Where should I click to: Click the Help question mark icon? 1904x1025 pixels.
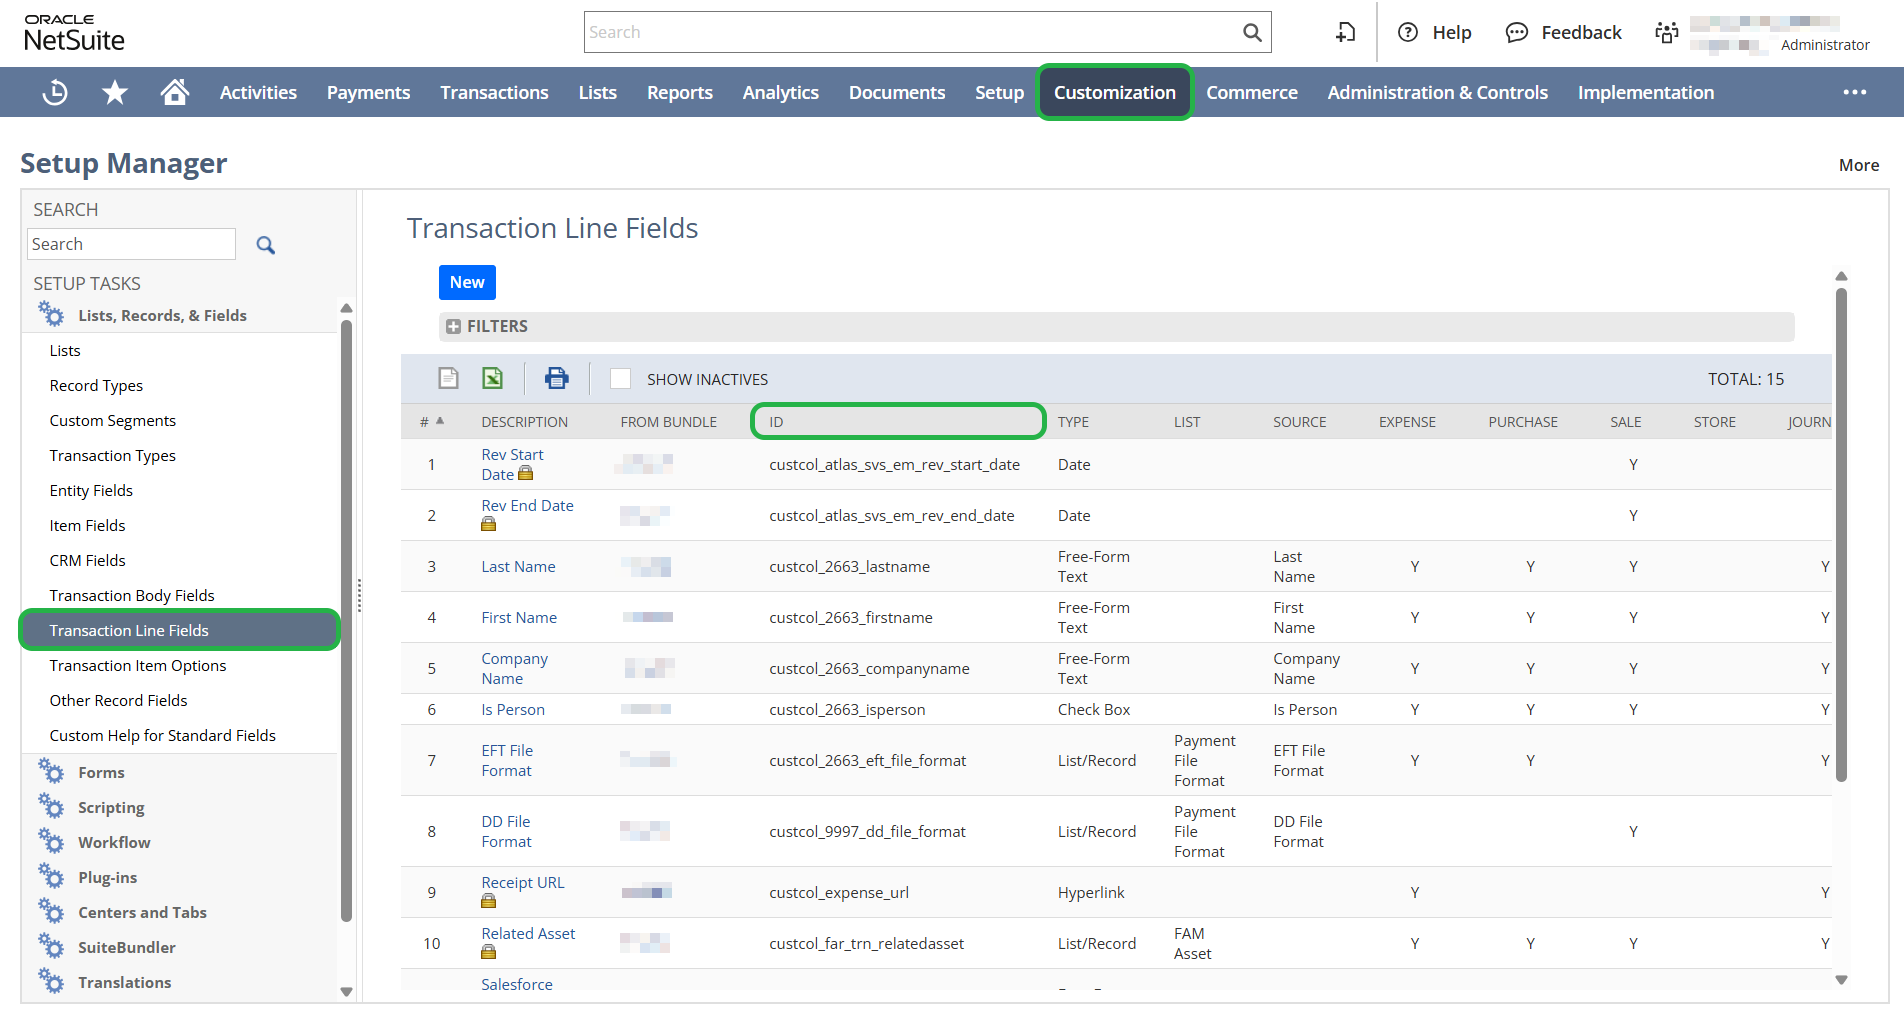[x=1408, y=32]
